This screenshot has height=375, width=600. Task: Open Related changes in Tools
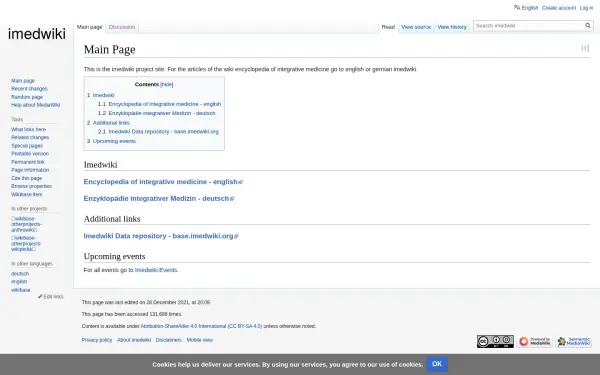pyautogui.click(x=30, y=138)
